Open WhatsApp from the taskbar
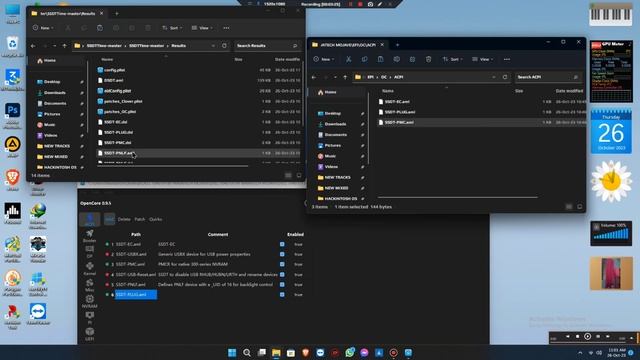Screen dimensions: 640x360 (x=350, y=353)
